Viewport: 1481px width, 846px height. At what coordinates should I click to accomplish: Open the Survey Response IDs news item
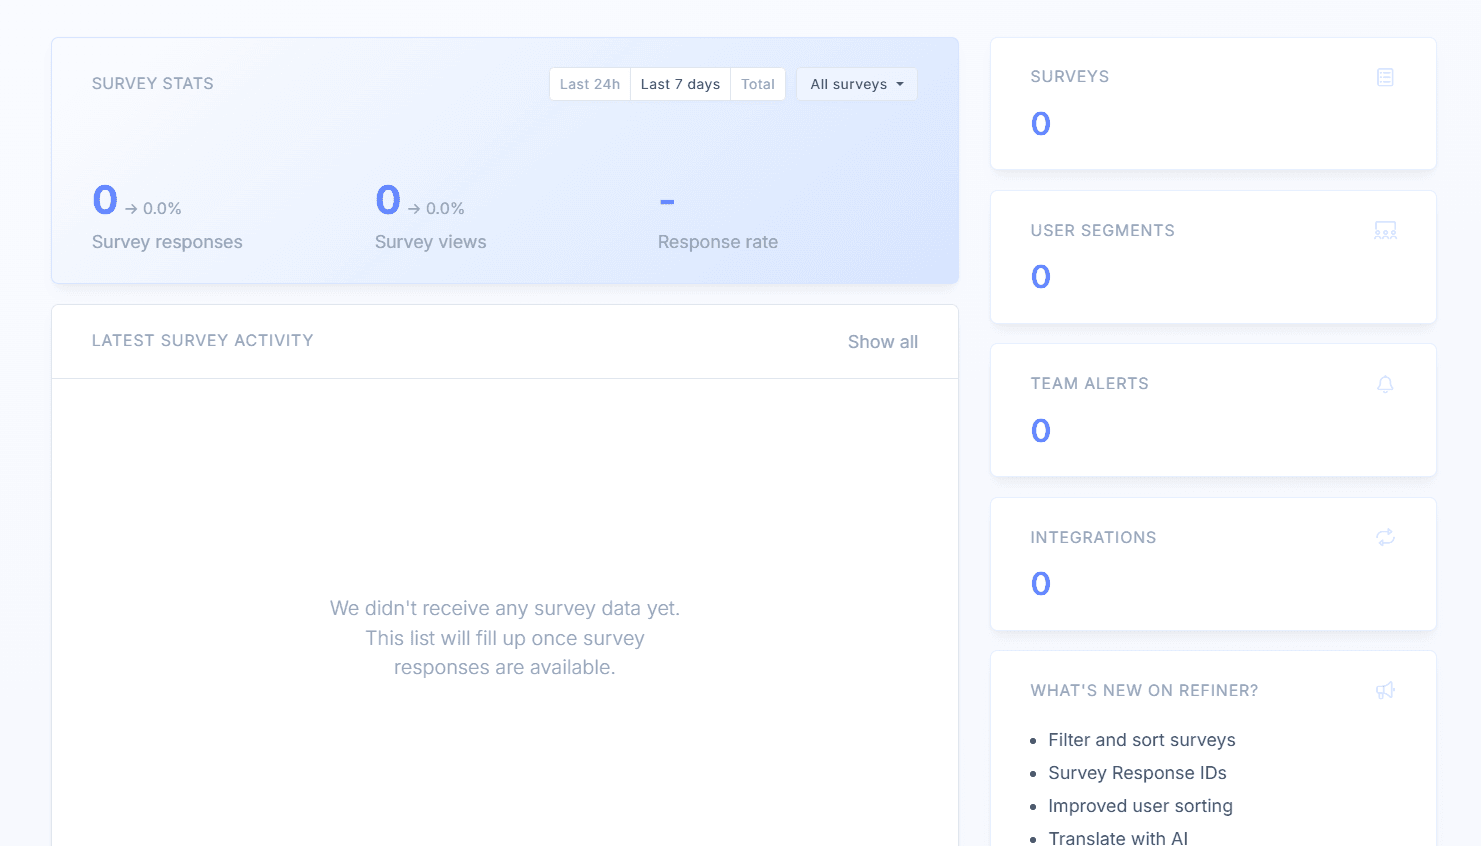(x=1137, y=773)
